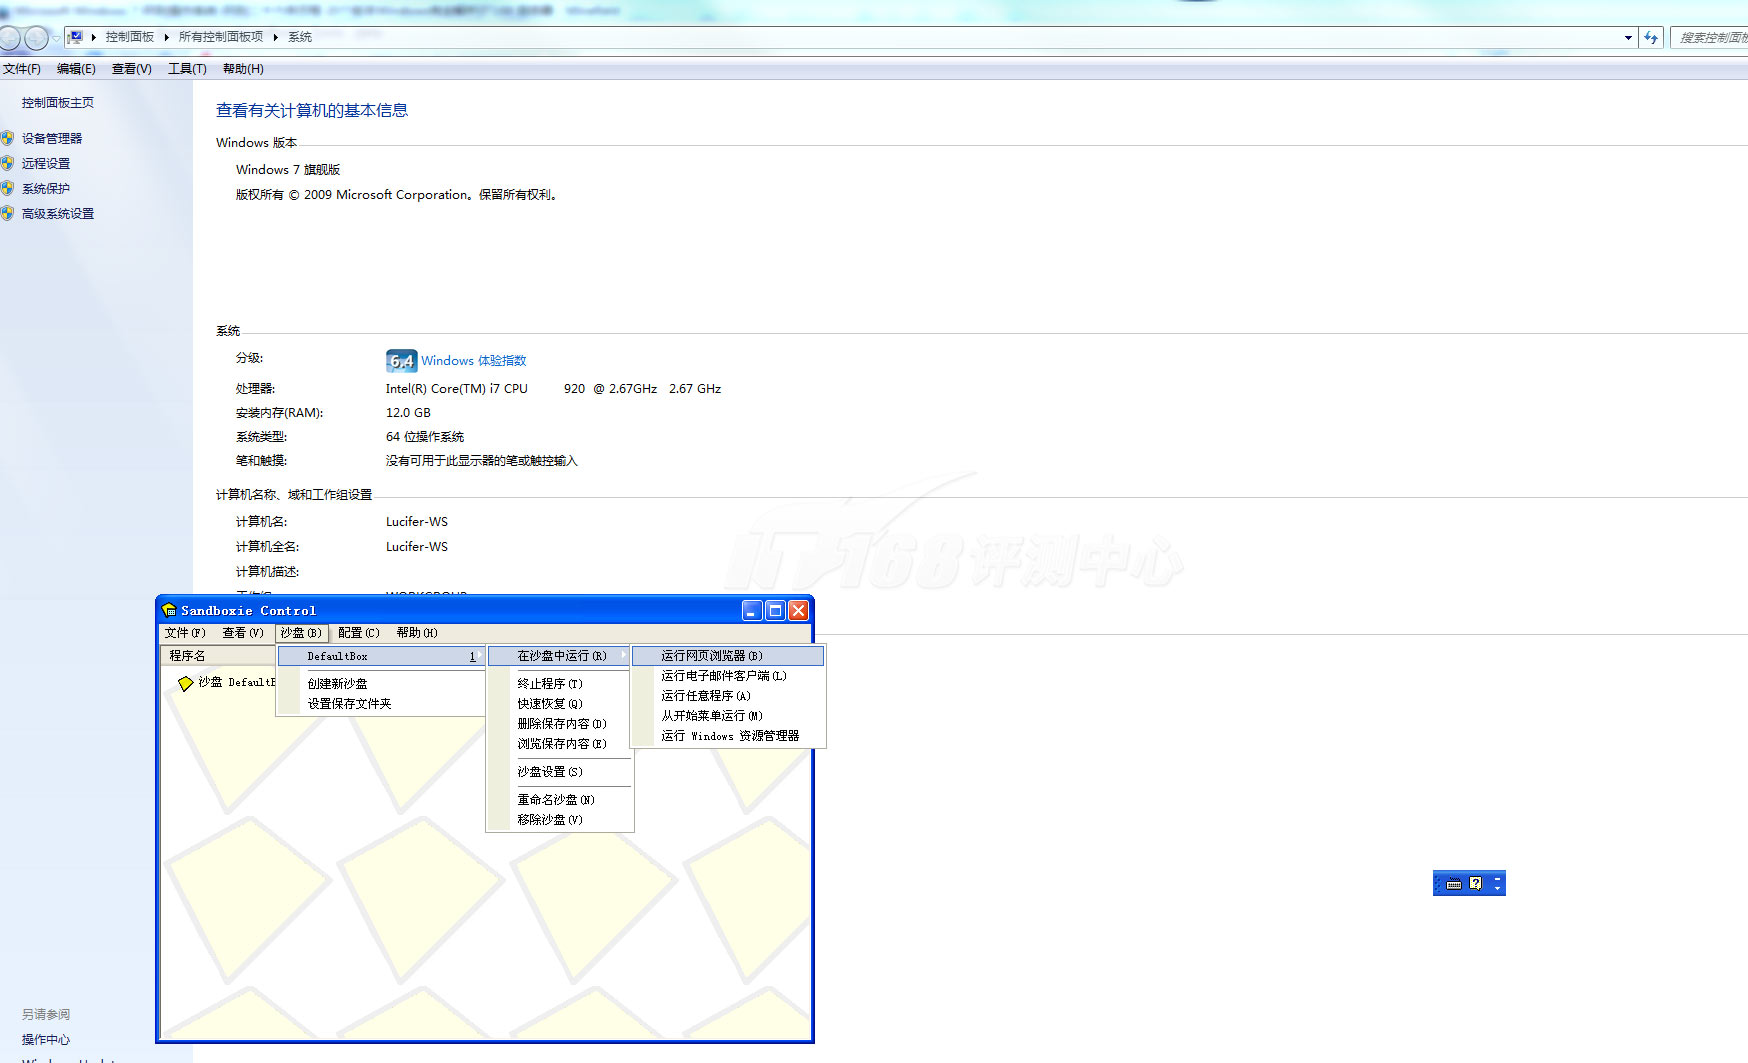
Task: Choose 运行网页浏览器(B) menu item
Action: (x=728, y=656)
